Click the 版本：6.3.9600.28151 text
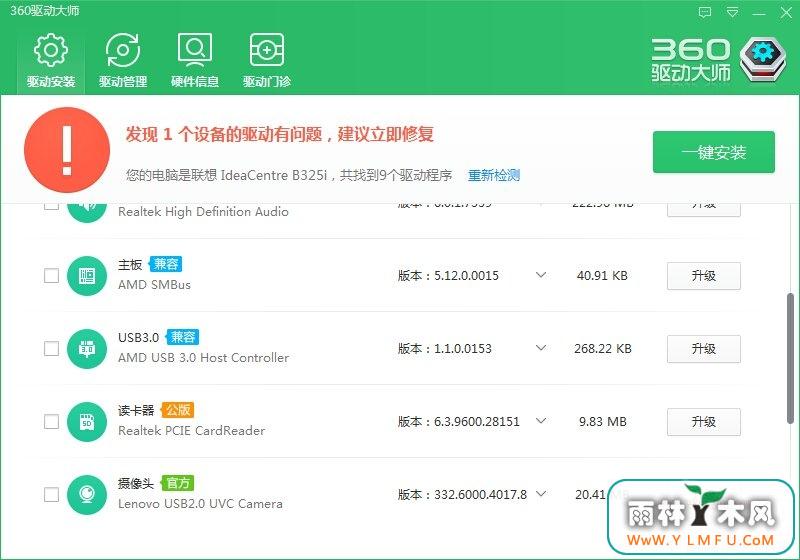Screen dimensions: 800x560 pyautogui.click(x=458, y=422)
